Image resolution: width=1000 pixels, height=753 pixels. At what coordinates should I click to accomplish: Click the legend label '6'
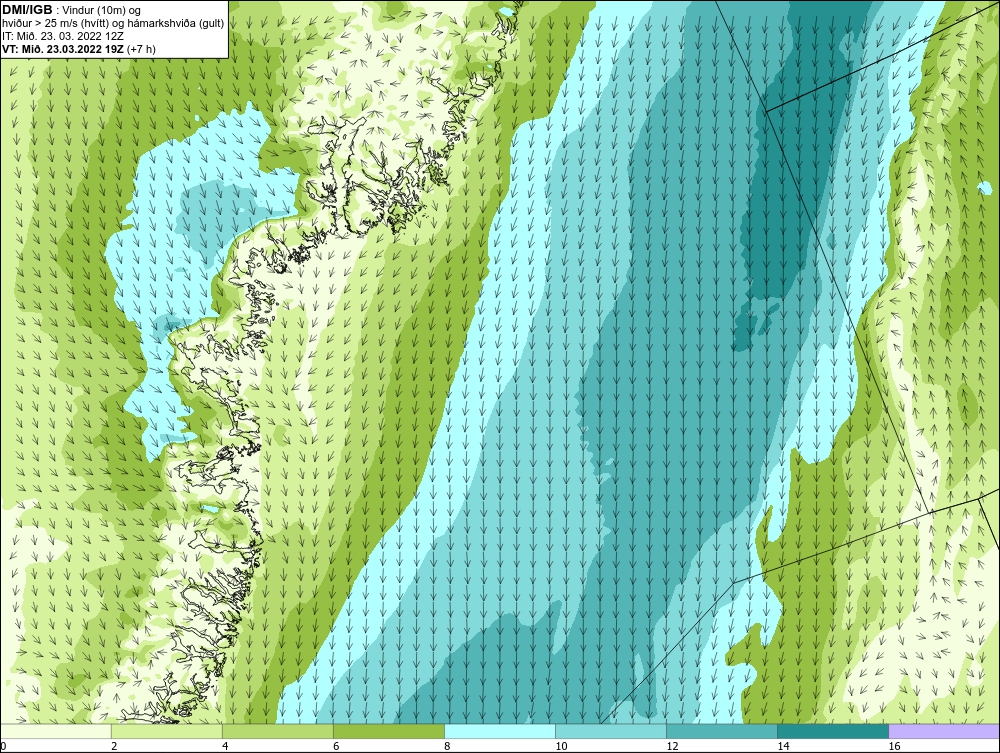pos(336,746)
